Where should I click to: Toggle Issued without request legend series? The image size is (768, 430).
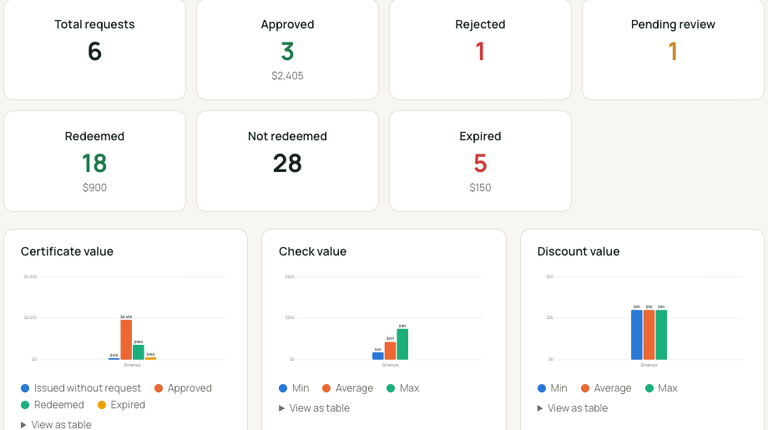pos(81,388)
